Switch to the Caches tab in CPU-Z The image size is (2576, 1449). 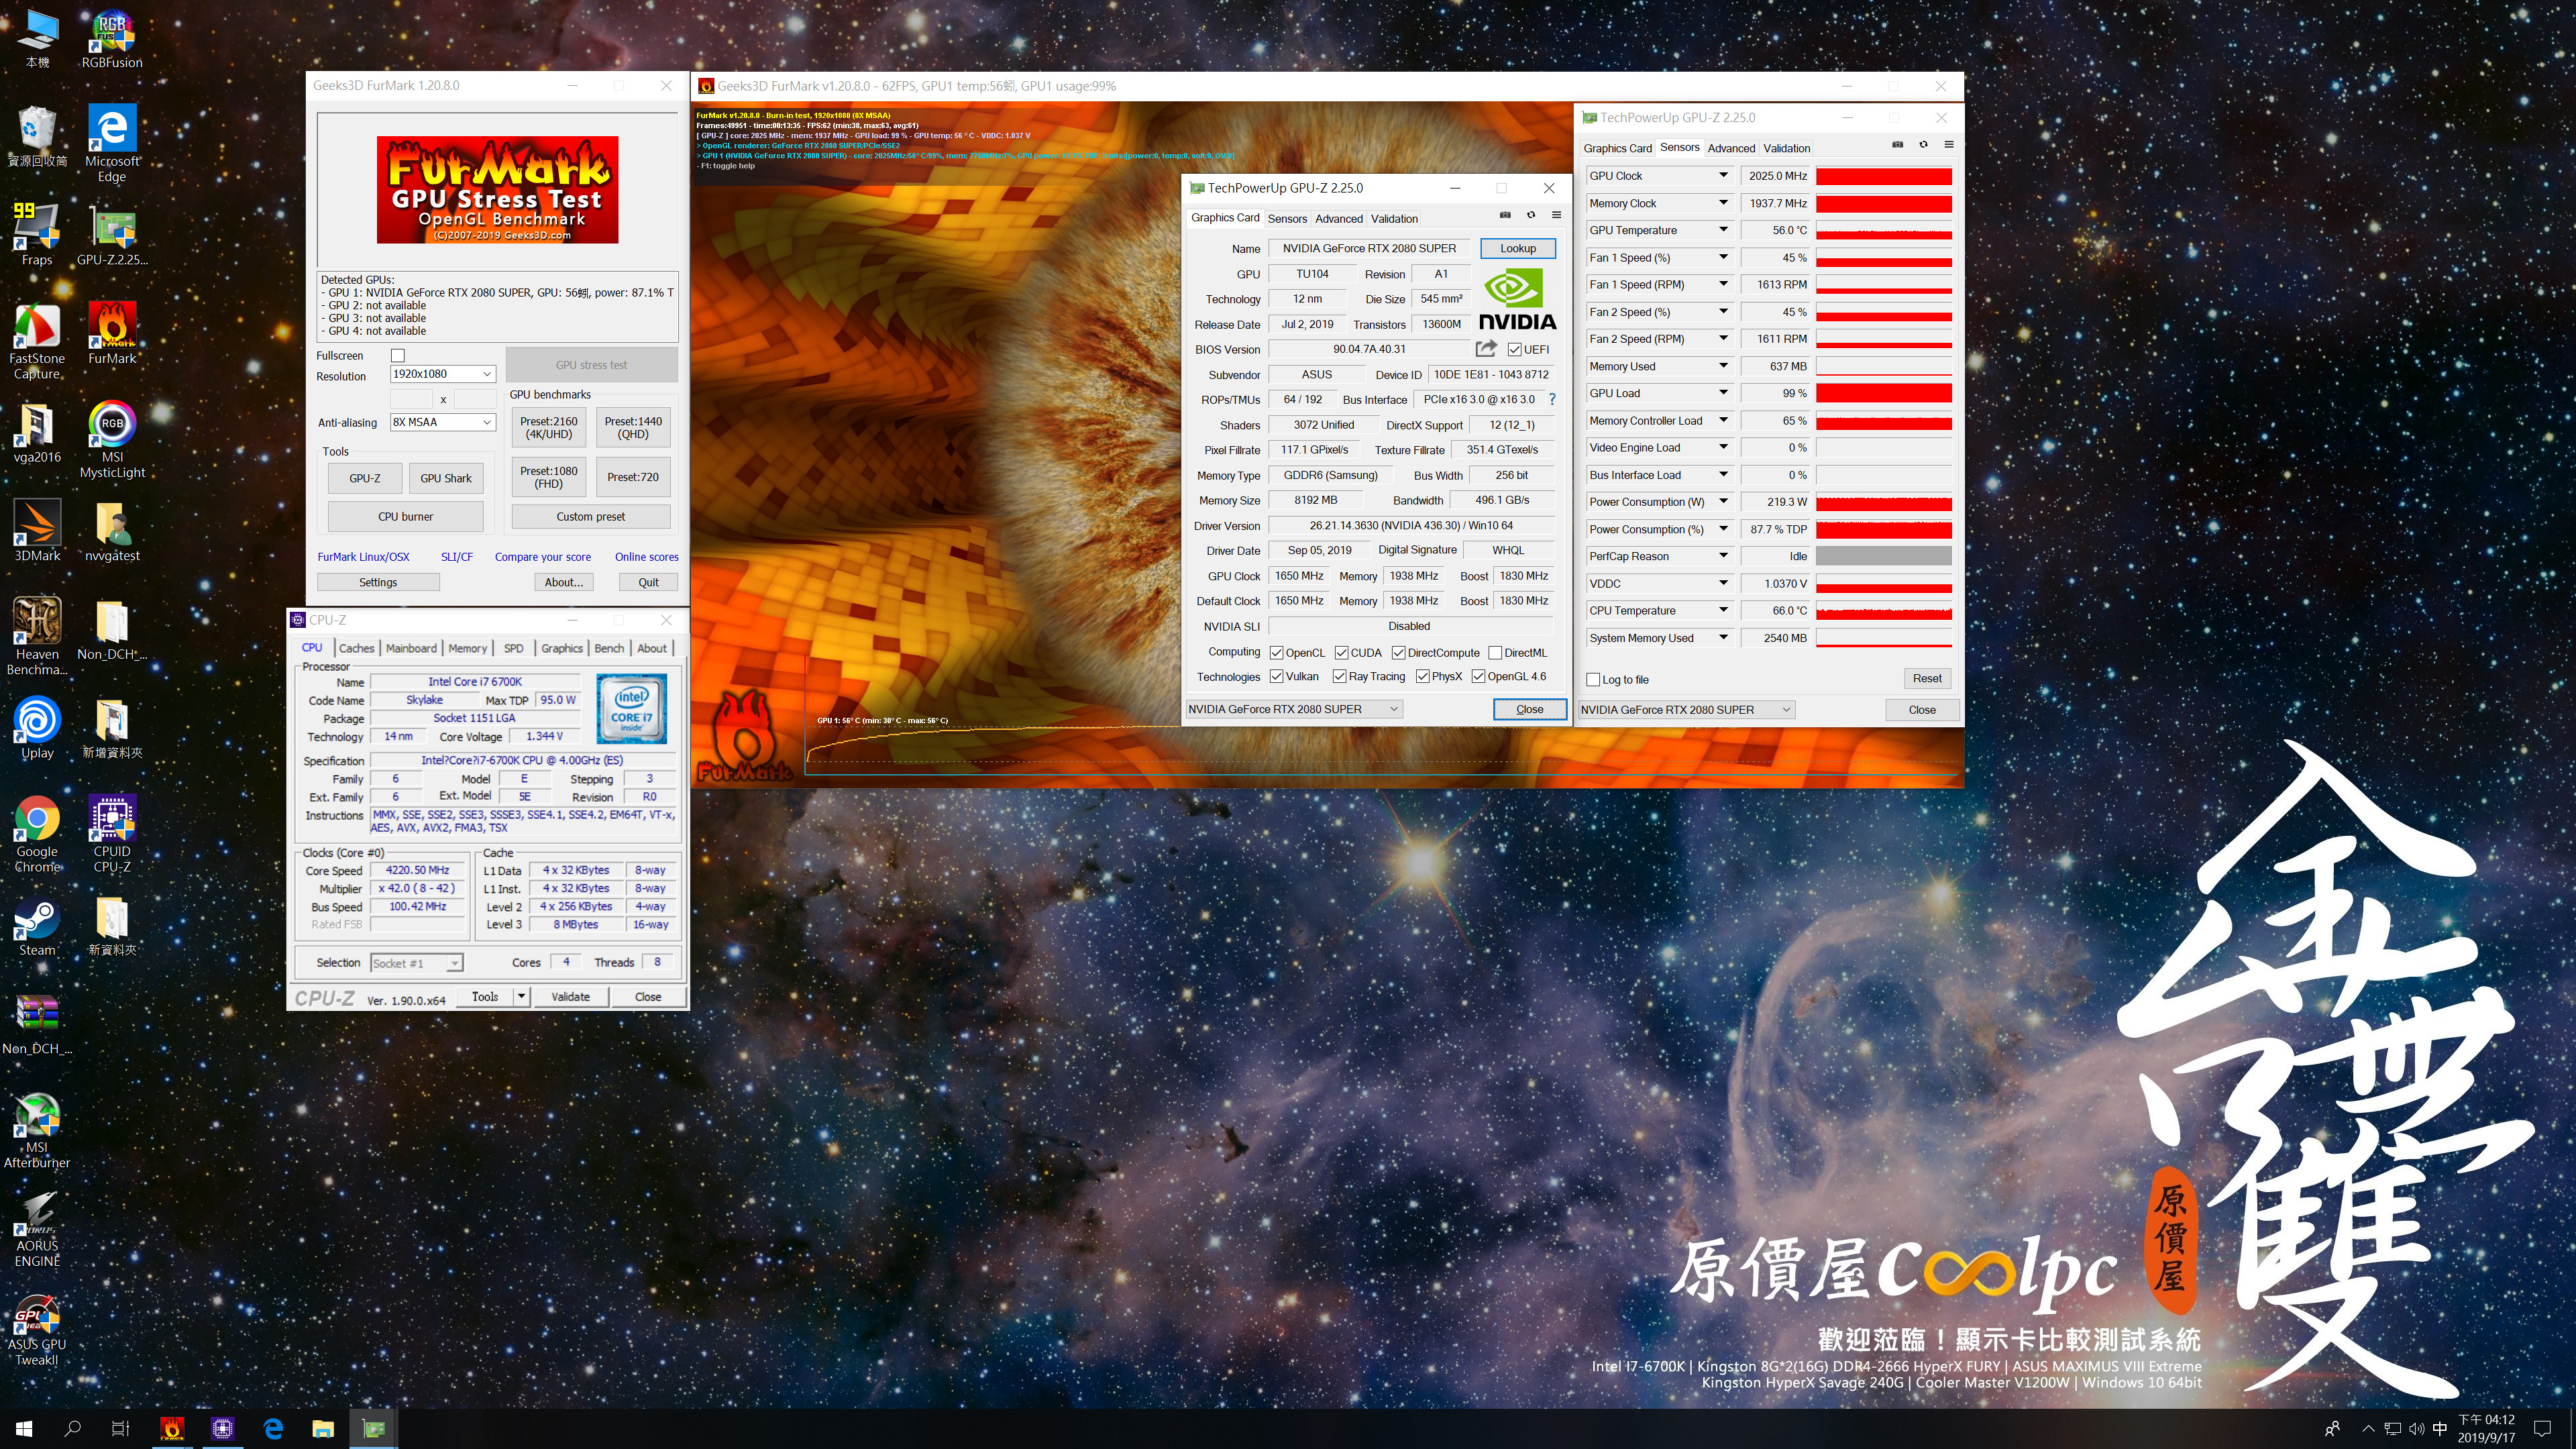[x=356, y=648]
